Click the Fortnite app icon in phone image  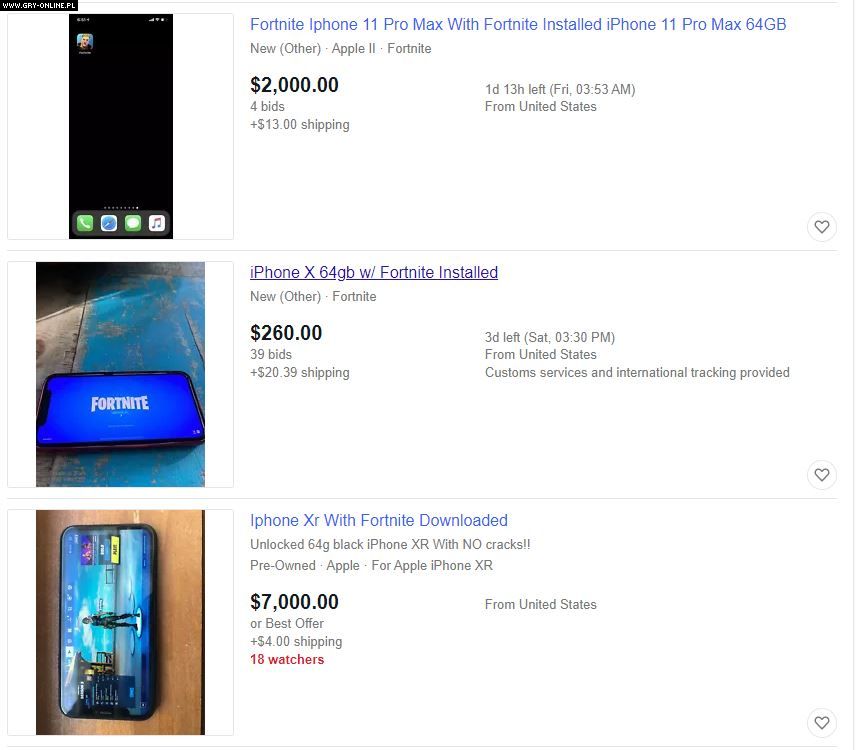coord(85,42)
